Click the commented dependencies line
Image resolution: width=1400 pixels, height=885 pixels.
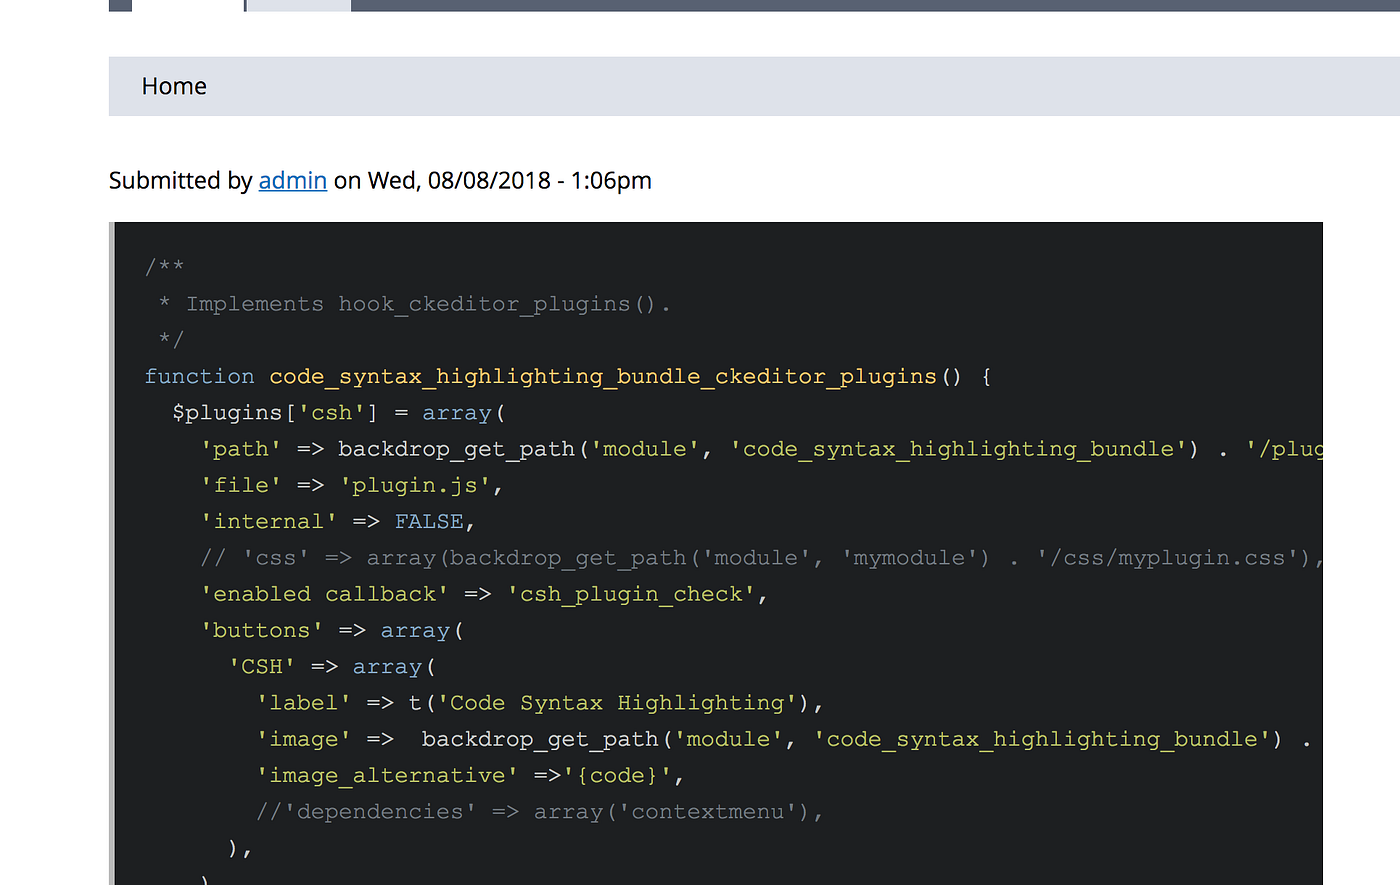[x=540, y=811]
